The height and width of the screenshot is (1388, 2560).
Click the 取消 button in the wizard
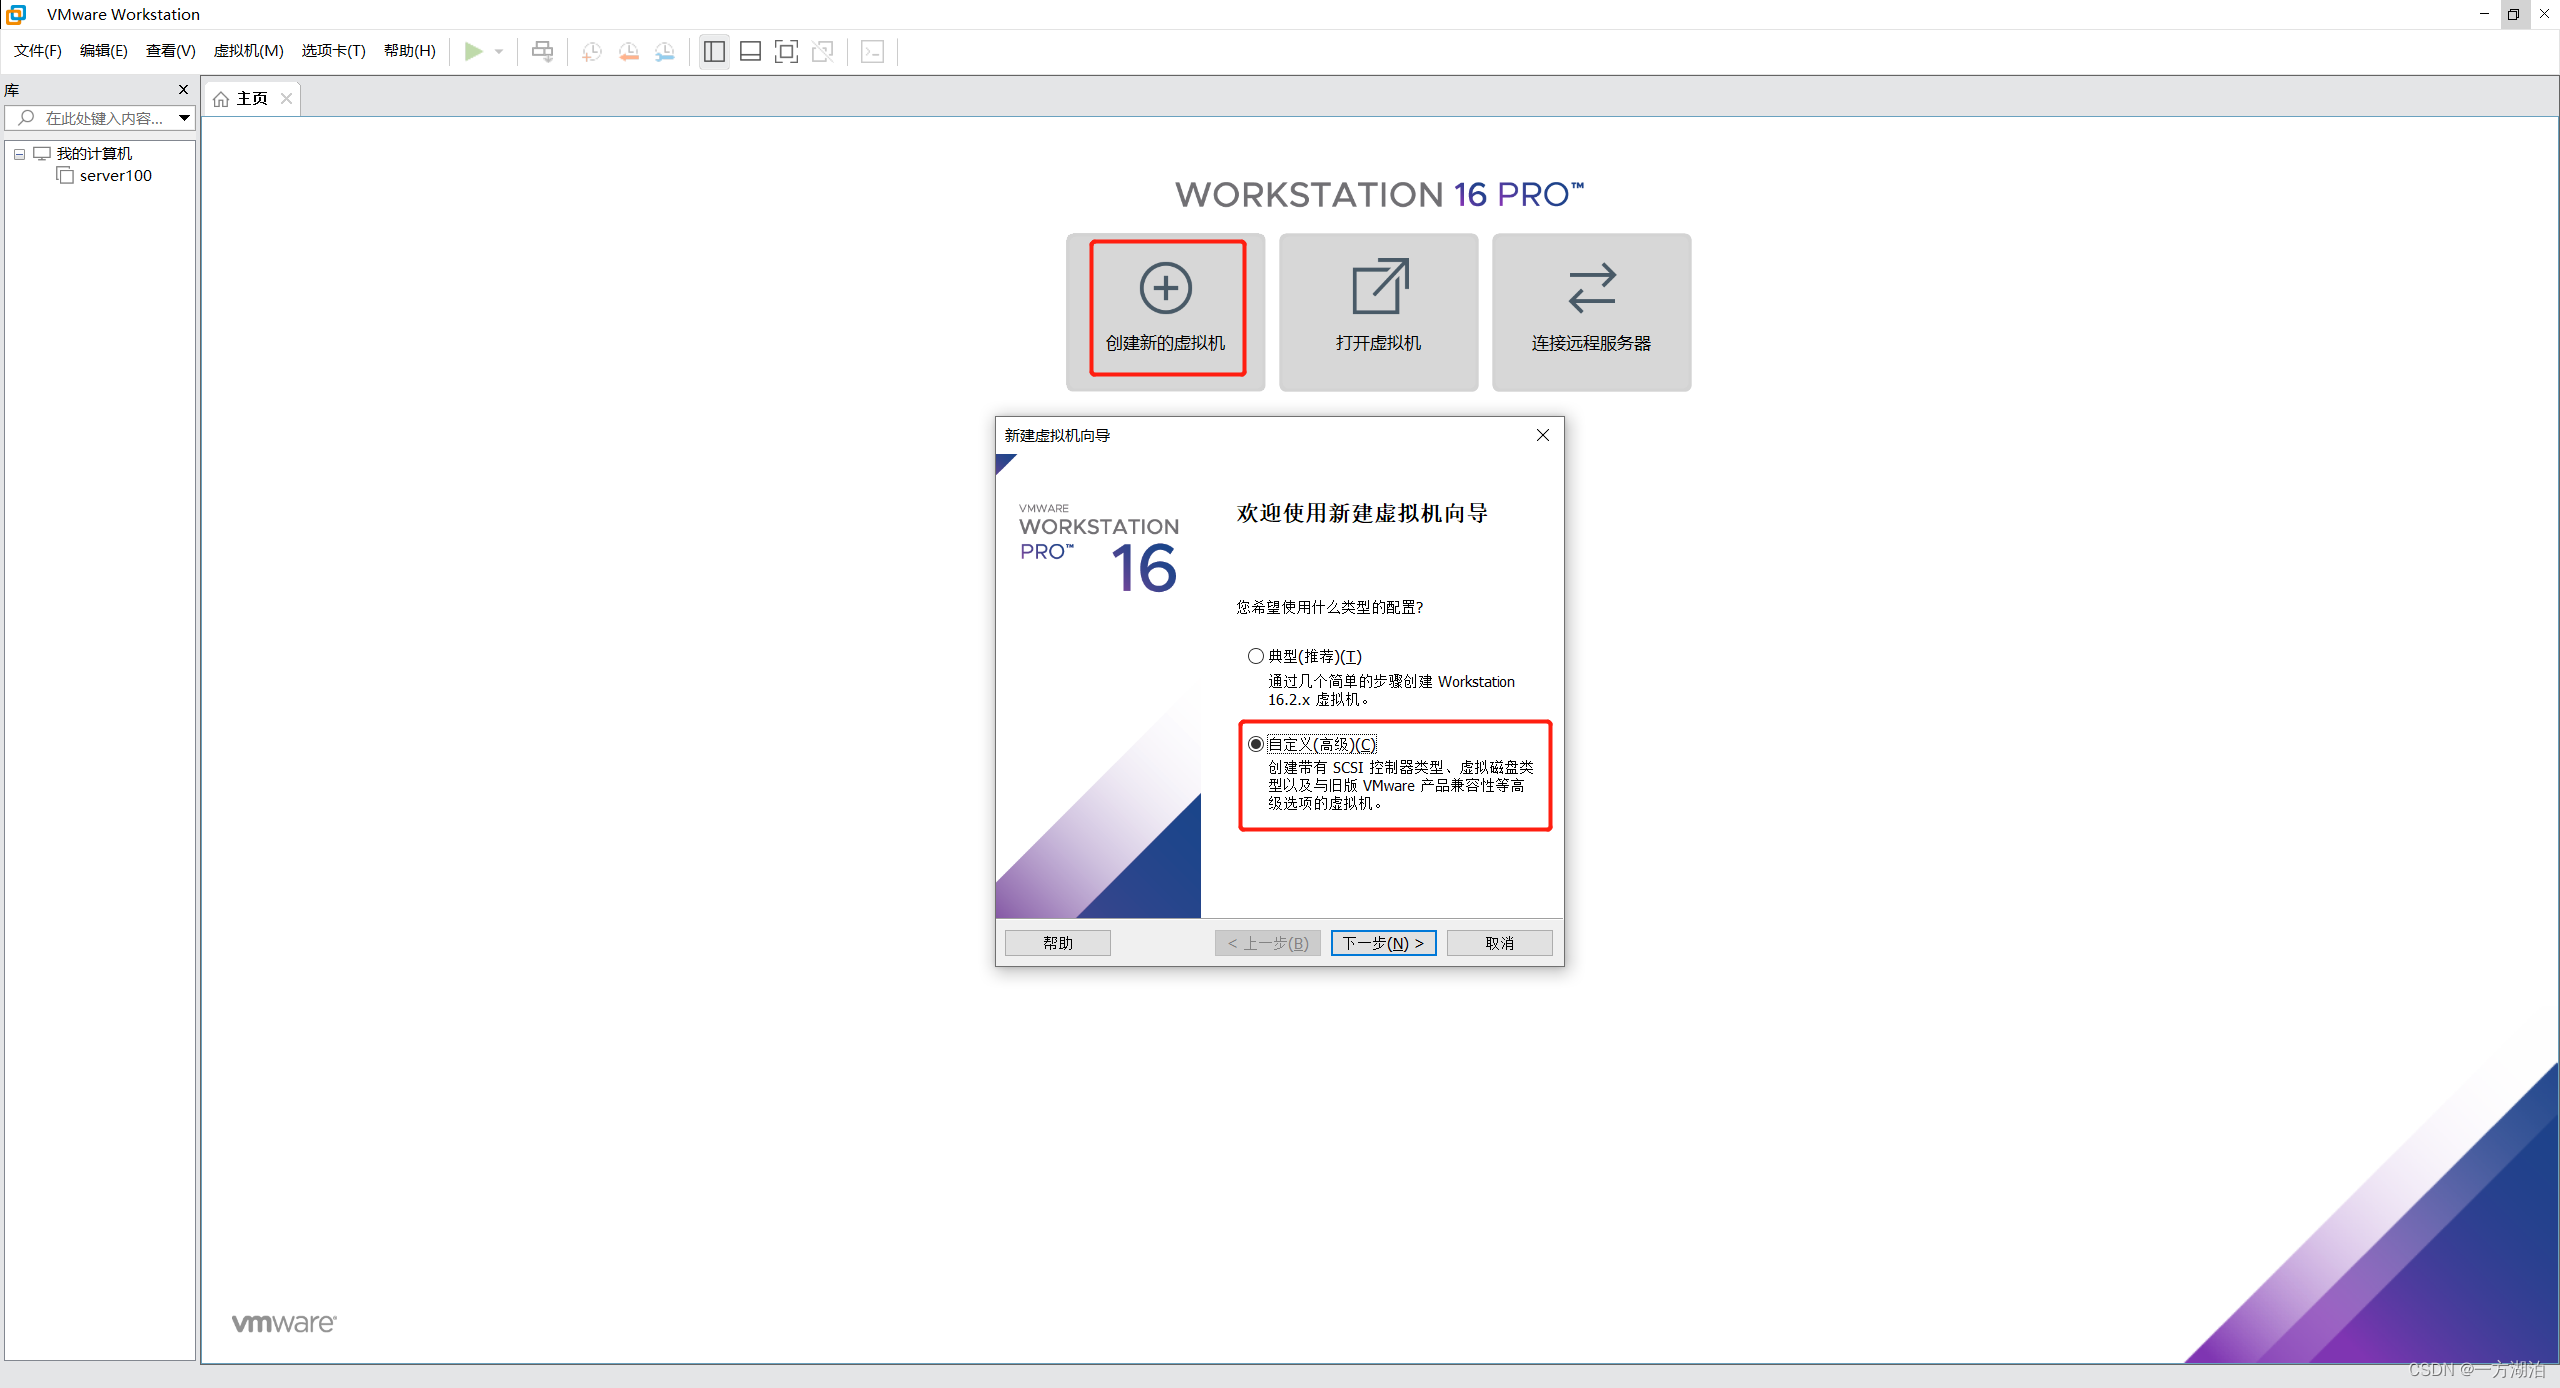tap(1499, 943)
